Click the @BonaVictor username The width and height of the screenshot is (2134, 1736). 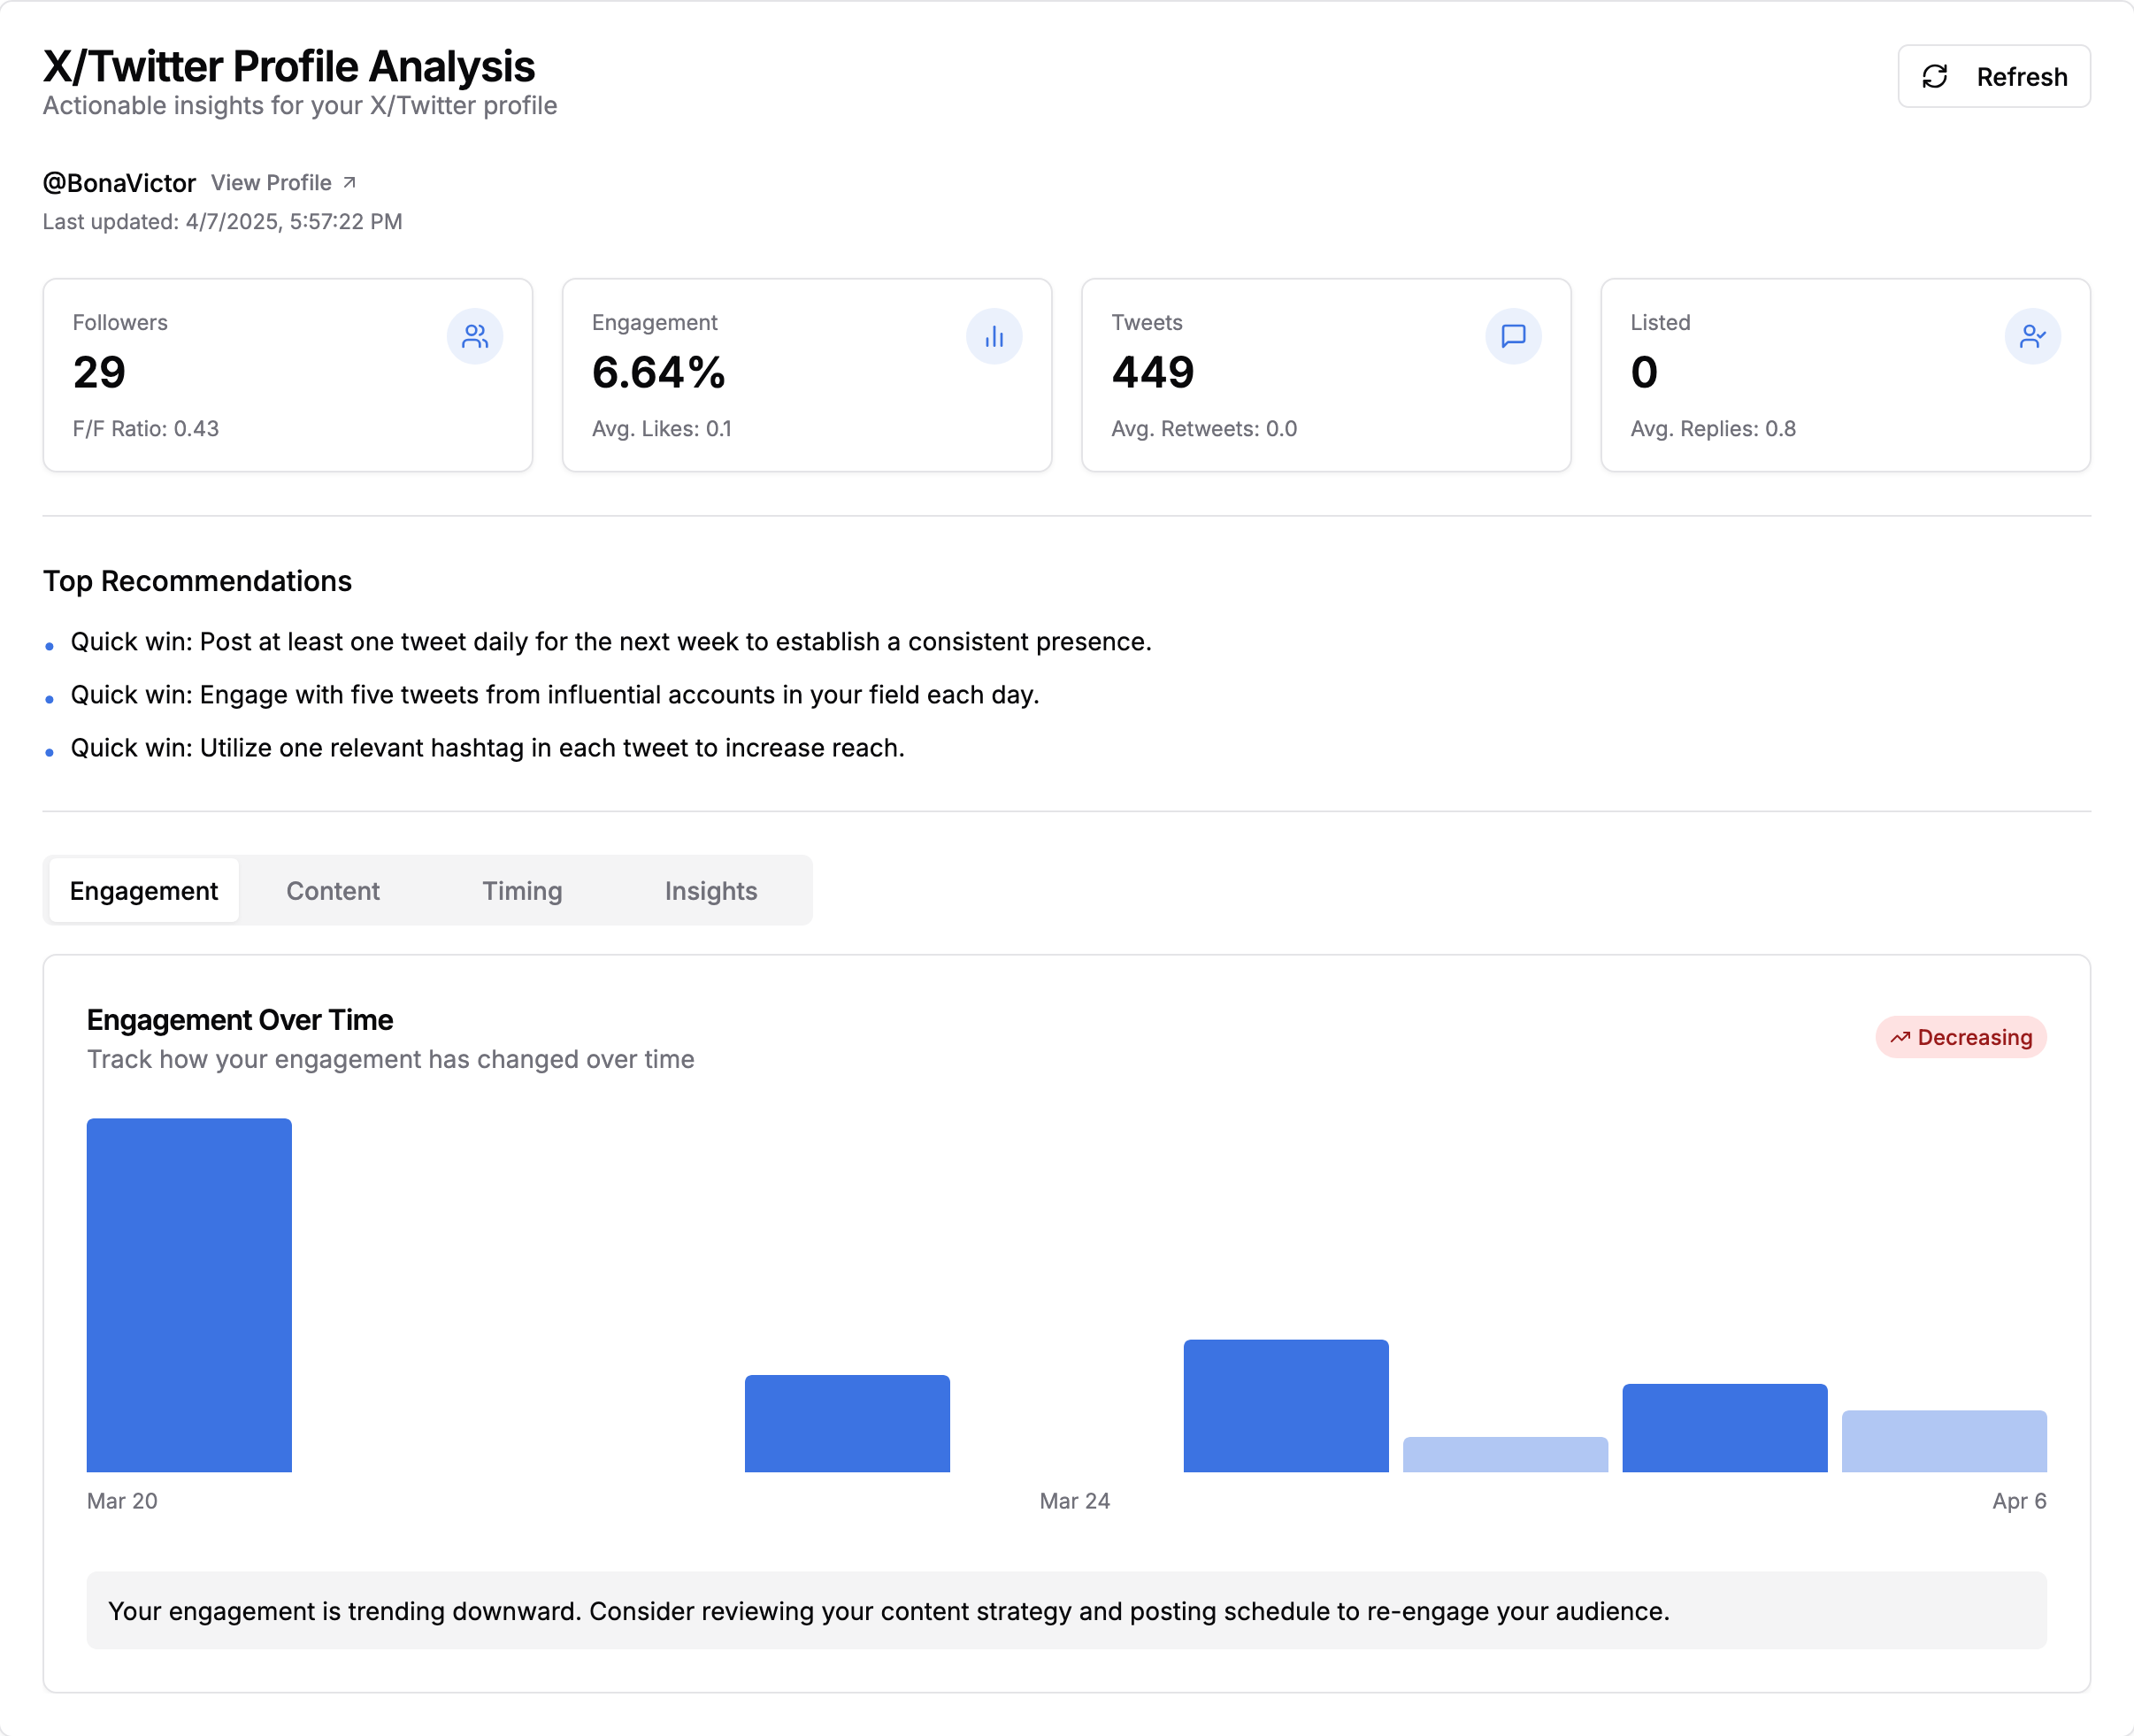coord(119,182)
